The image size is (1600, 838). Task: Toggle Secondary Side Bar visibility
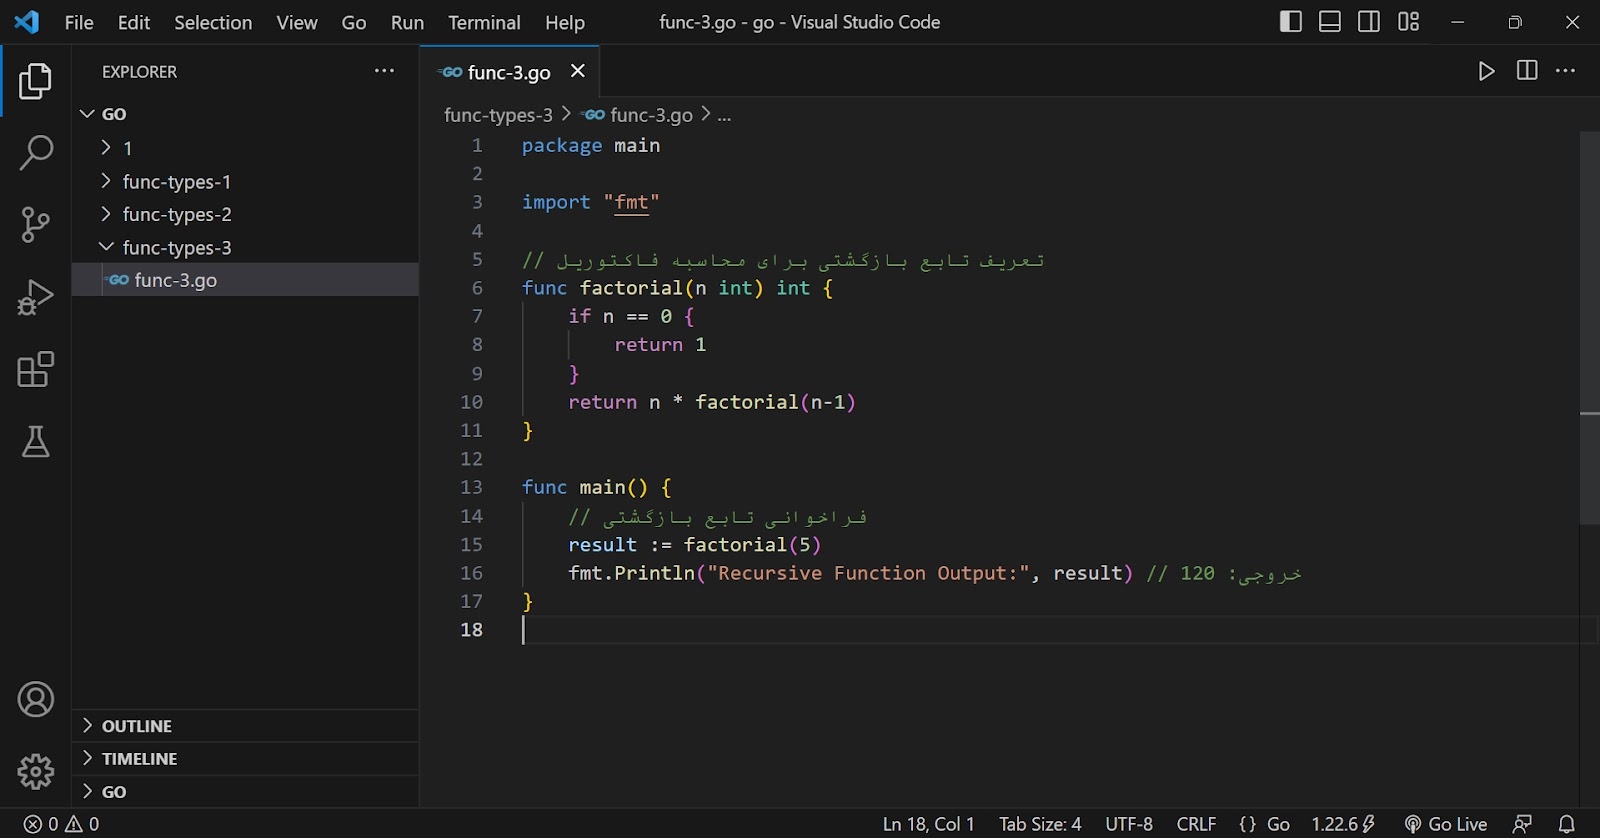pyautogui.click(x=1369, y=21)
